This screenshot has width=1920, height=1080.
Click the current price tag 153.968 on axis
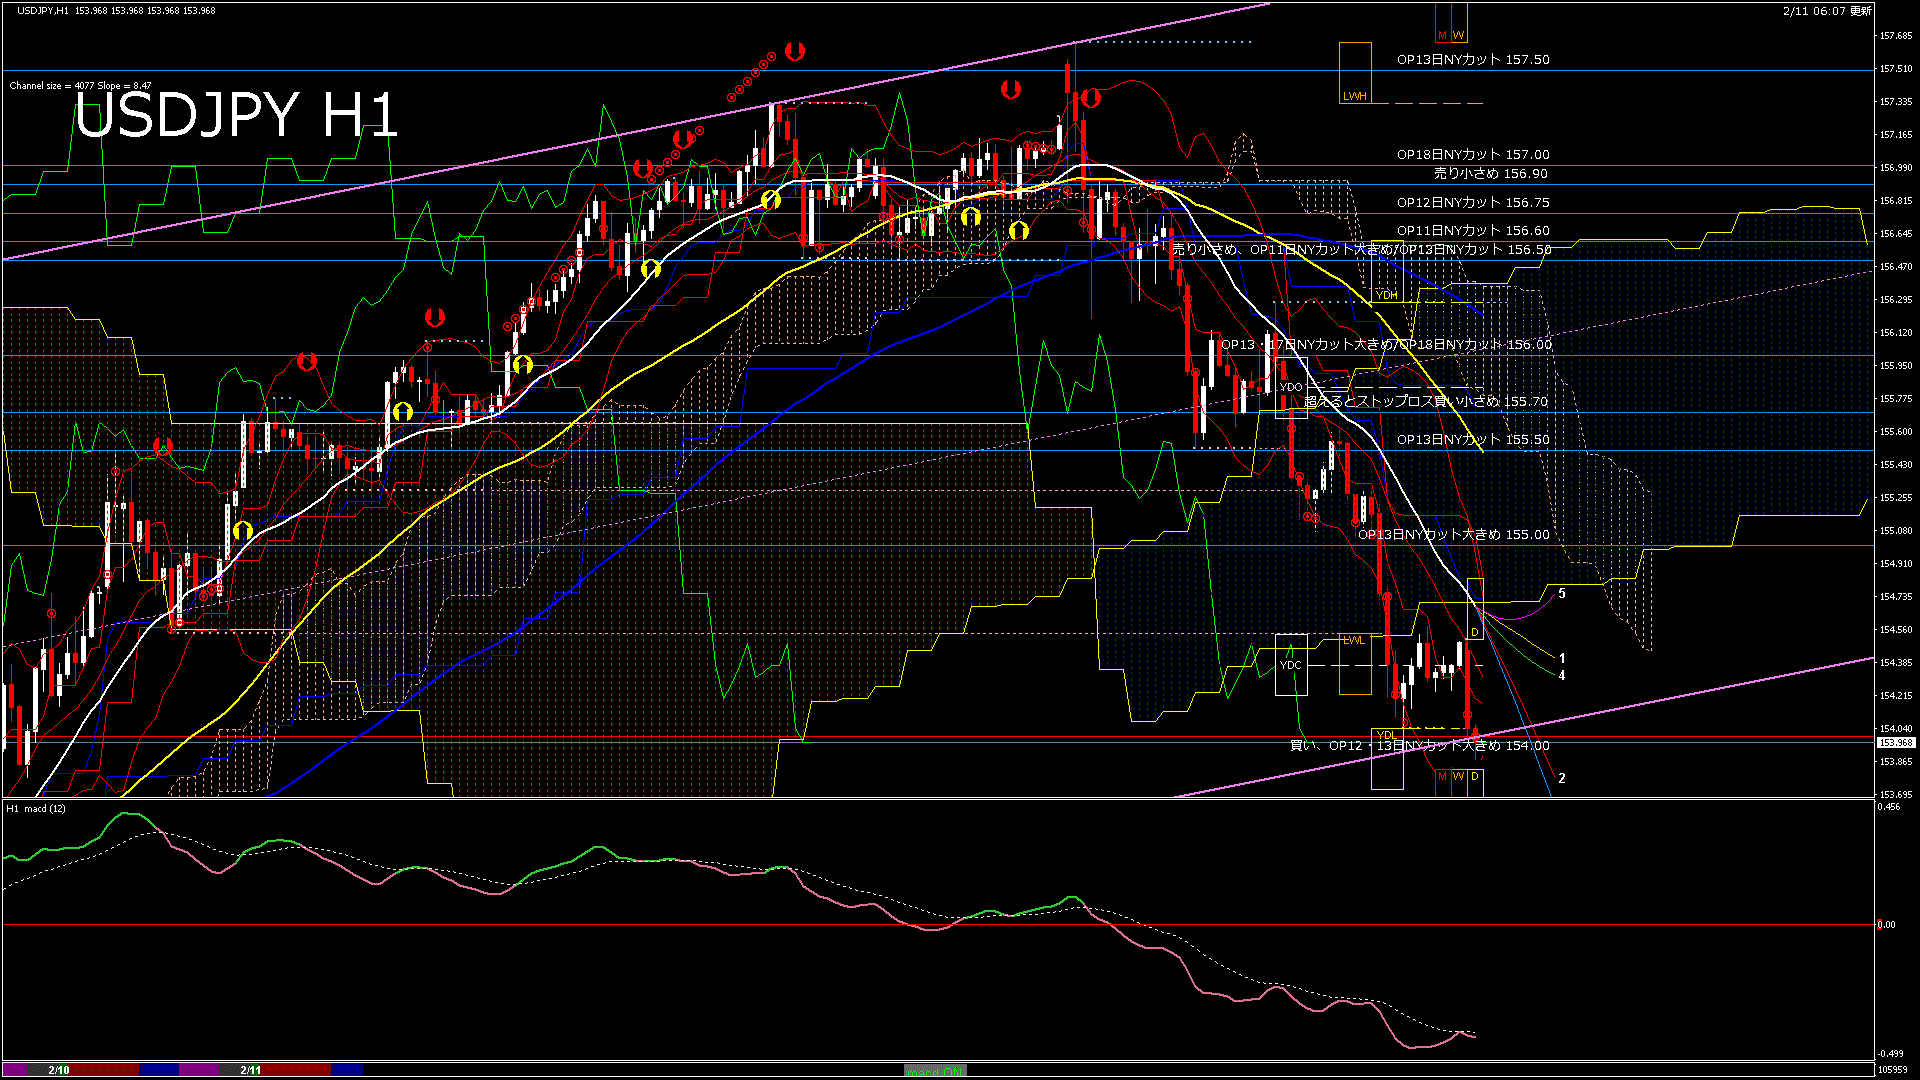(x=1895, y=743)
